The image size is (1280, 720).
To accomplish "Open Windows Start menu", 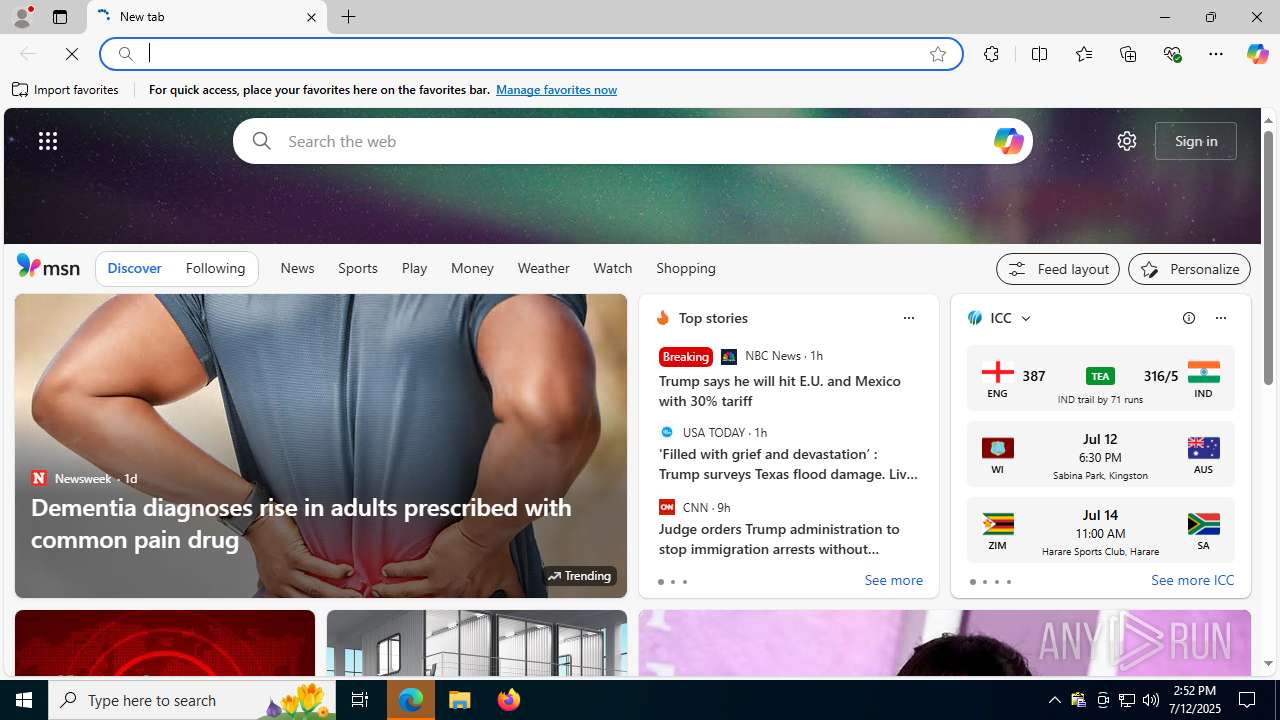I will [24, 700].
